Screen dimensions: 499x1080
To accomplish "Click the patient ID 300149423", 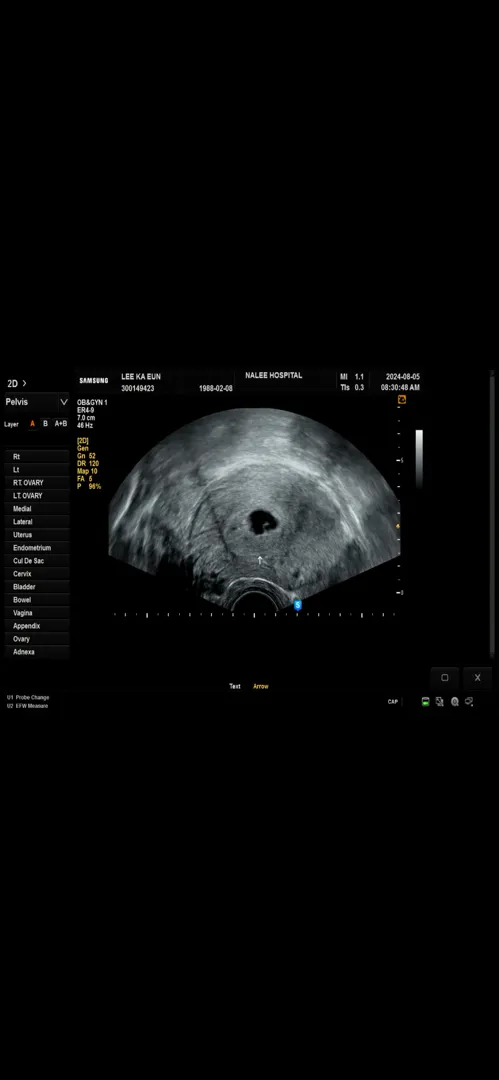I will (x=138, y=388).
